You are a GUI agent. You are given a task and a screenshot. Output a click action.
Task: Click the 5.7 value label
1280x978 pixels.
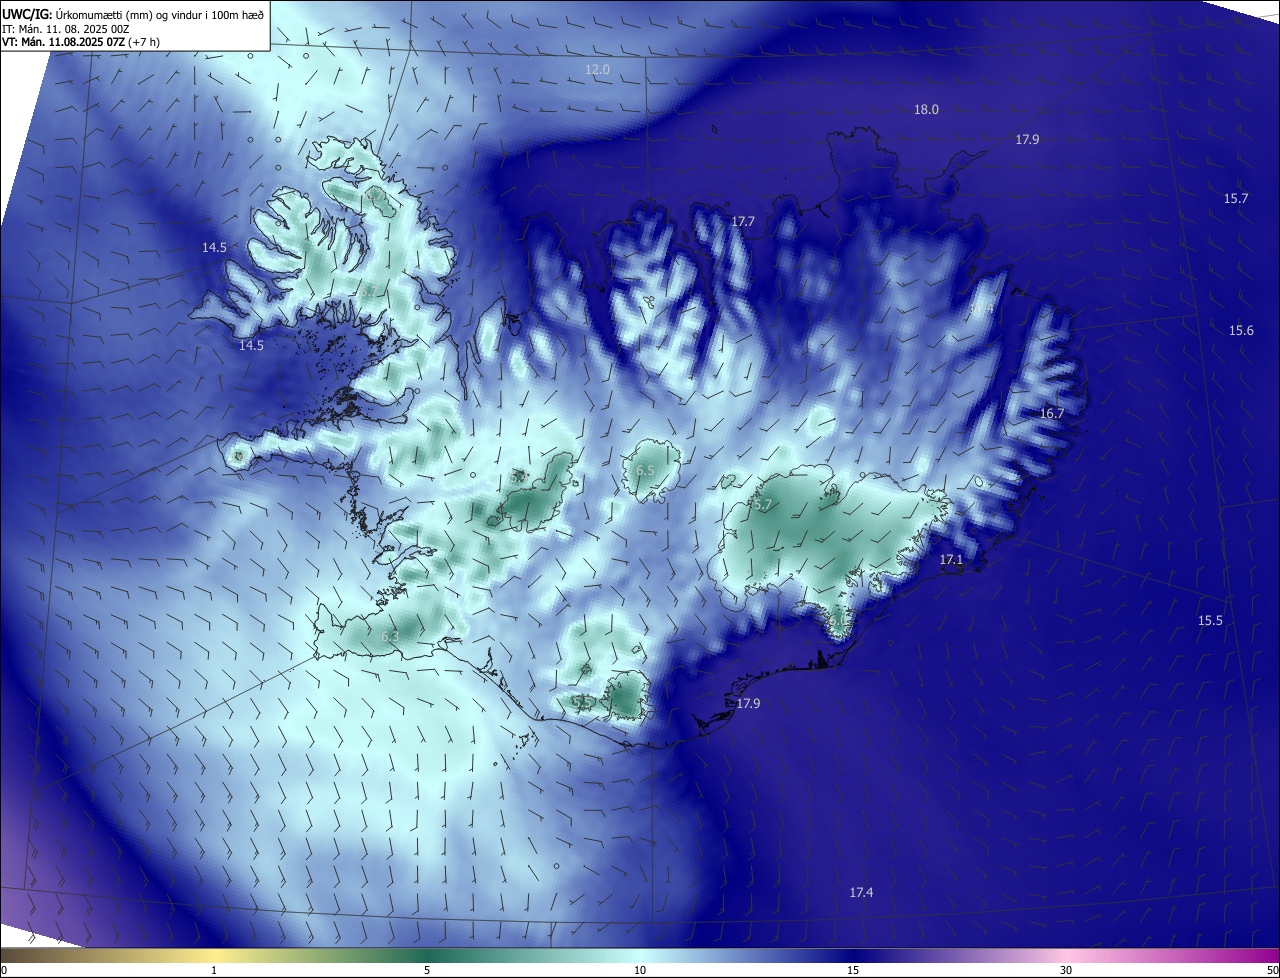[x=762, y=506]
